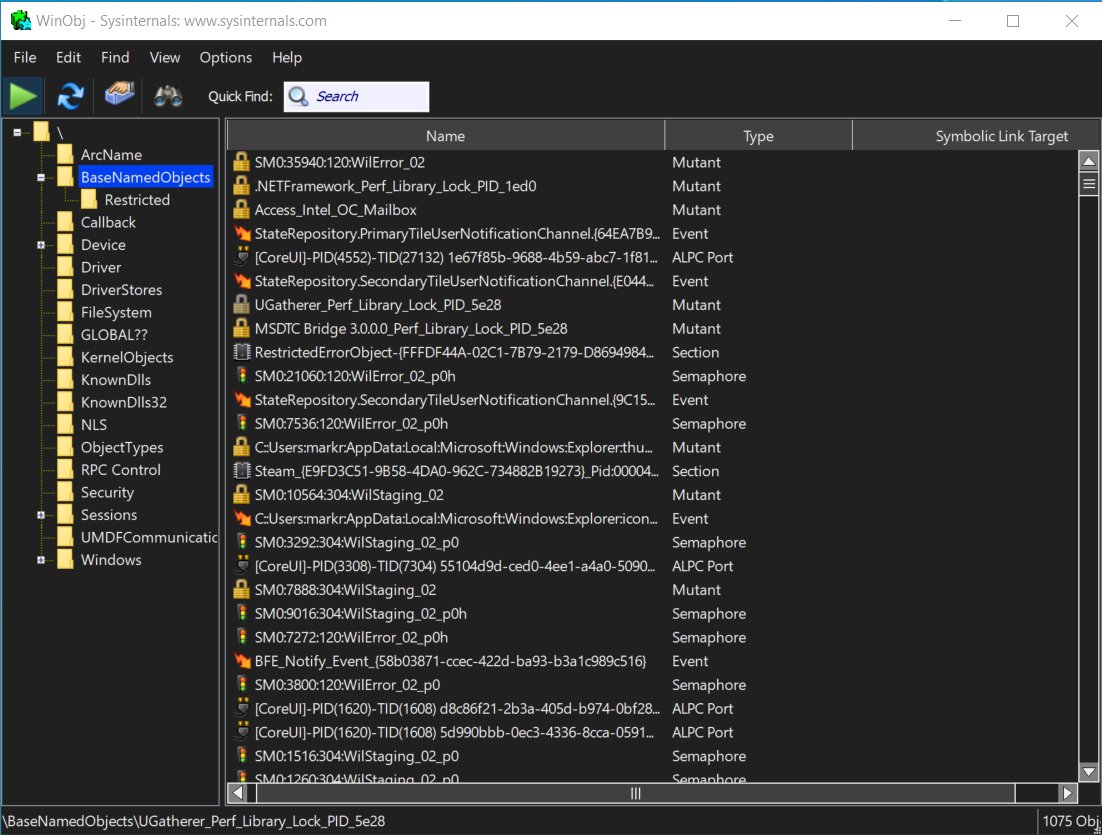Viewport: 1102px width, 835px height.
Task: Open the View menu
Action: pyautogui.click(x=164, y=58)
